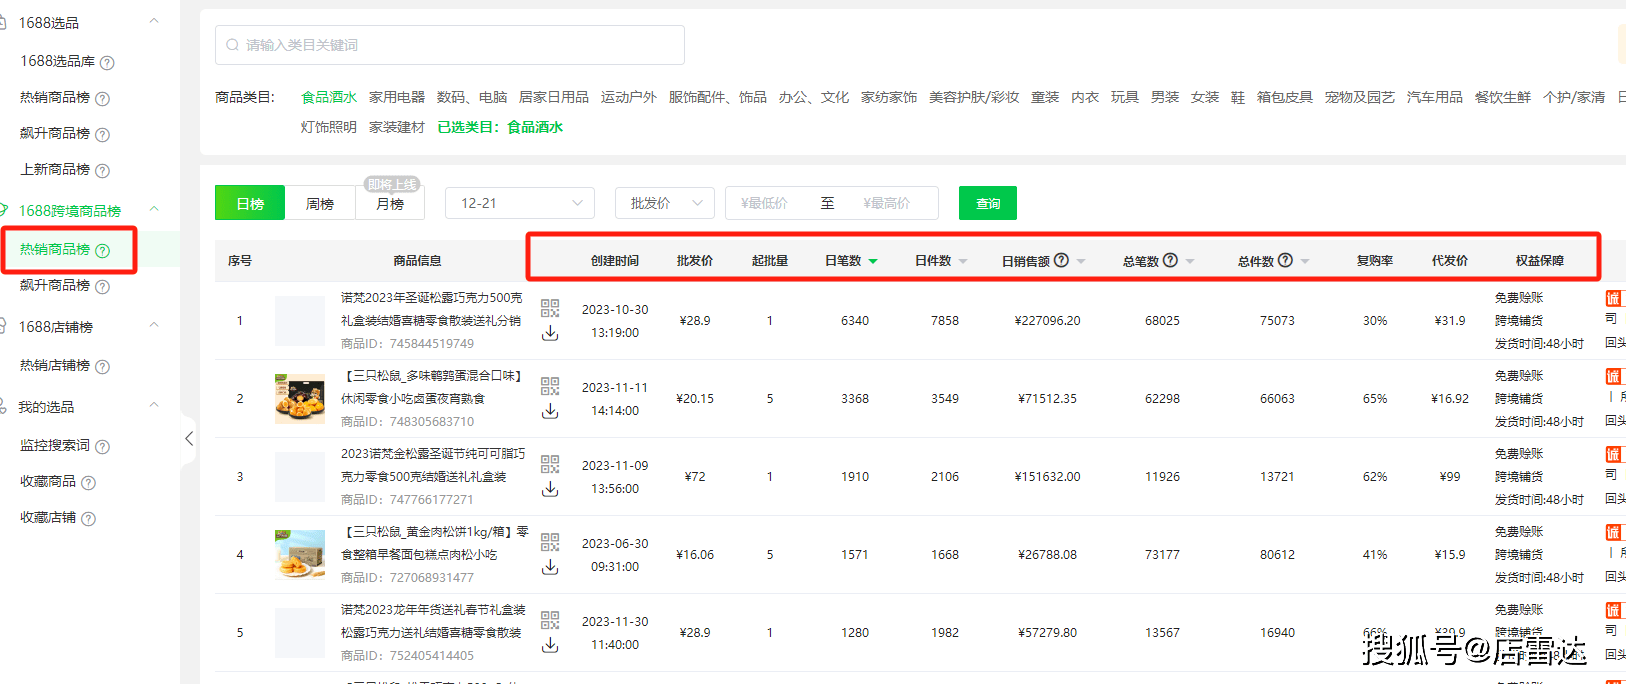Viewport: 1626px width, 684px height.
Task: Open 1688选品库 in sidebar
Action: click(x=58, y=61)
